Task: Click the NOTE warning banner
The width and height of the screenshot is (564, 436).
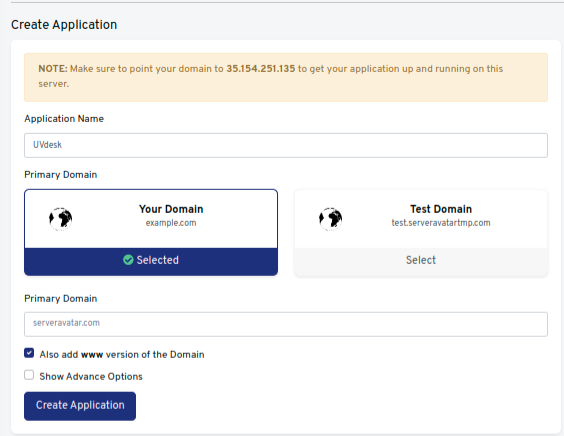Action: coord(286,77)
